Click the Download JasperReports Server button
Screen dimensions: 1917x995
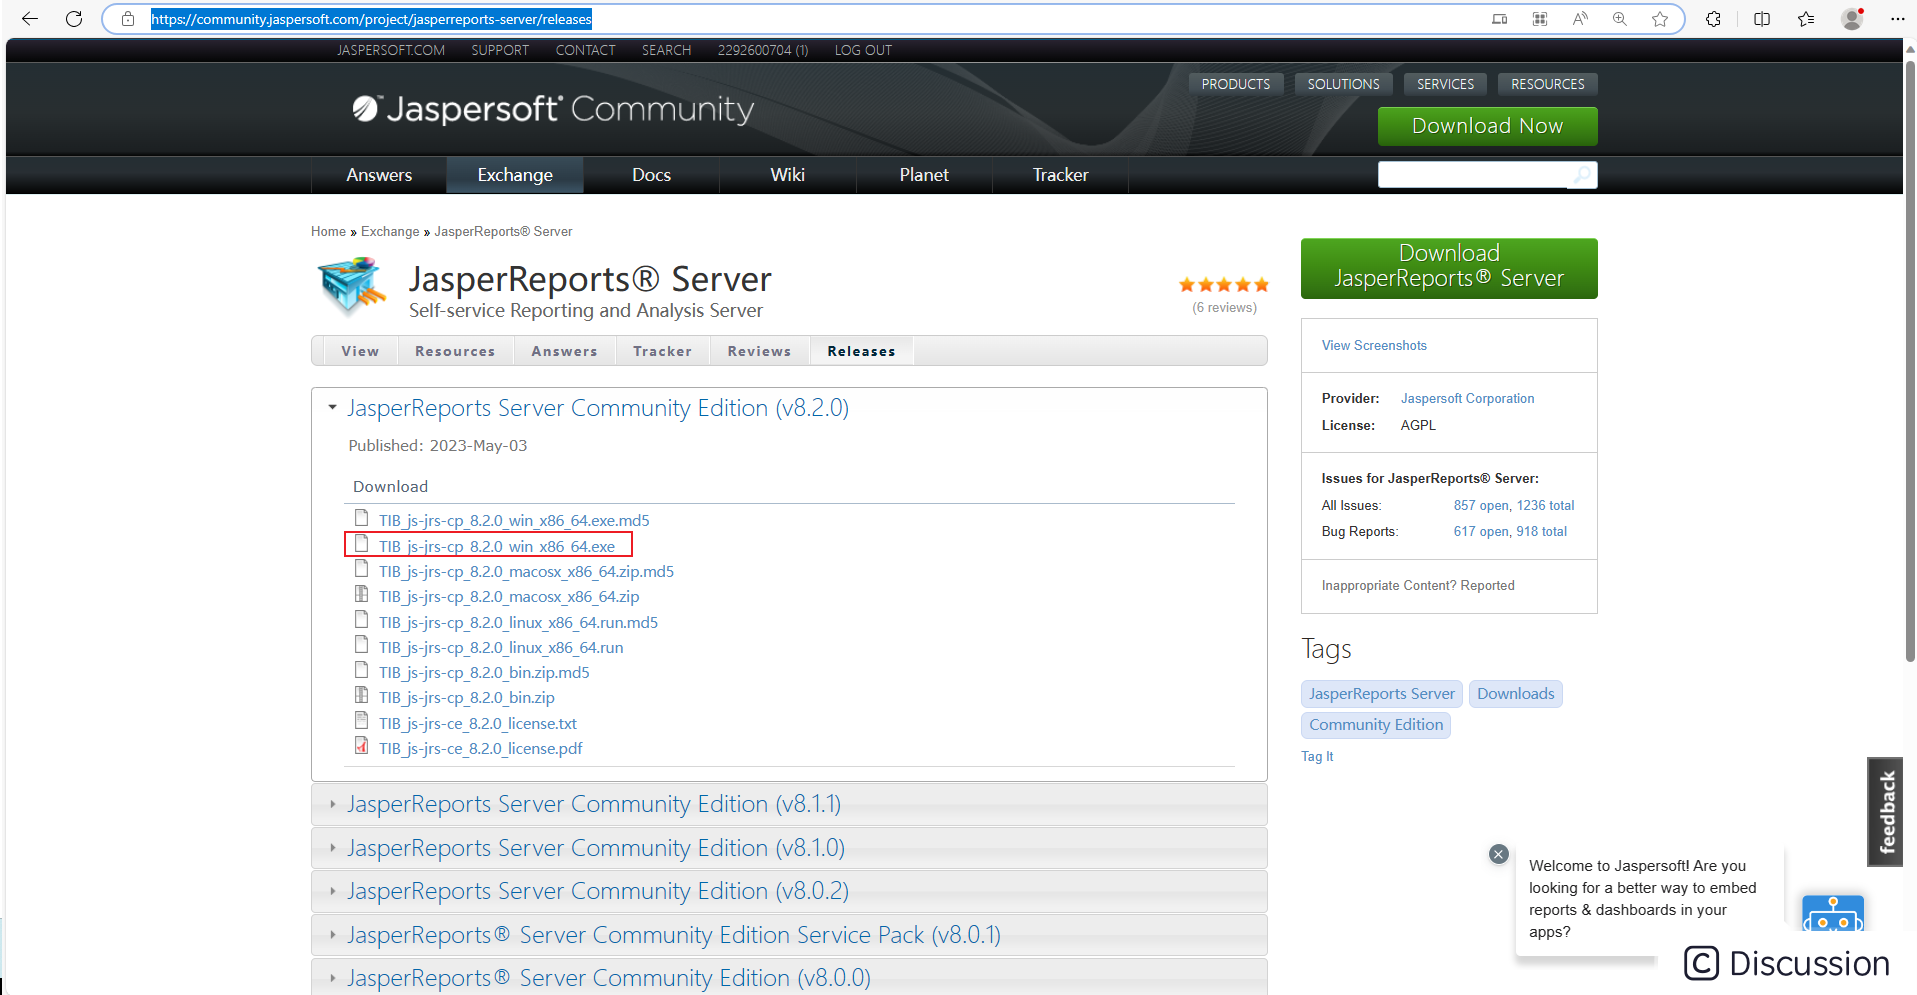pos(1448,267)
